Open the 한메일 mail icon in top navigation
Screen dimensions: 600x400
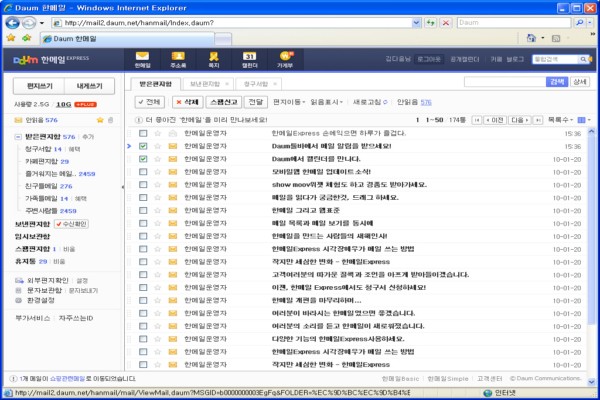(x=142, y=59)
